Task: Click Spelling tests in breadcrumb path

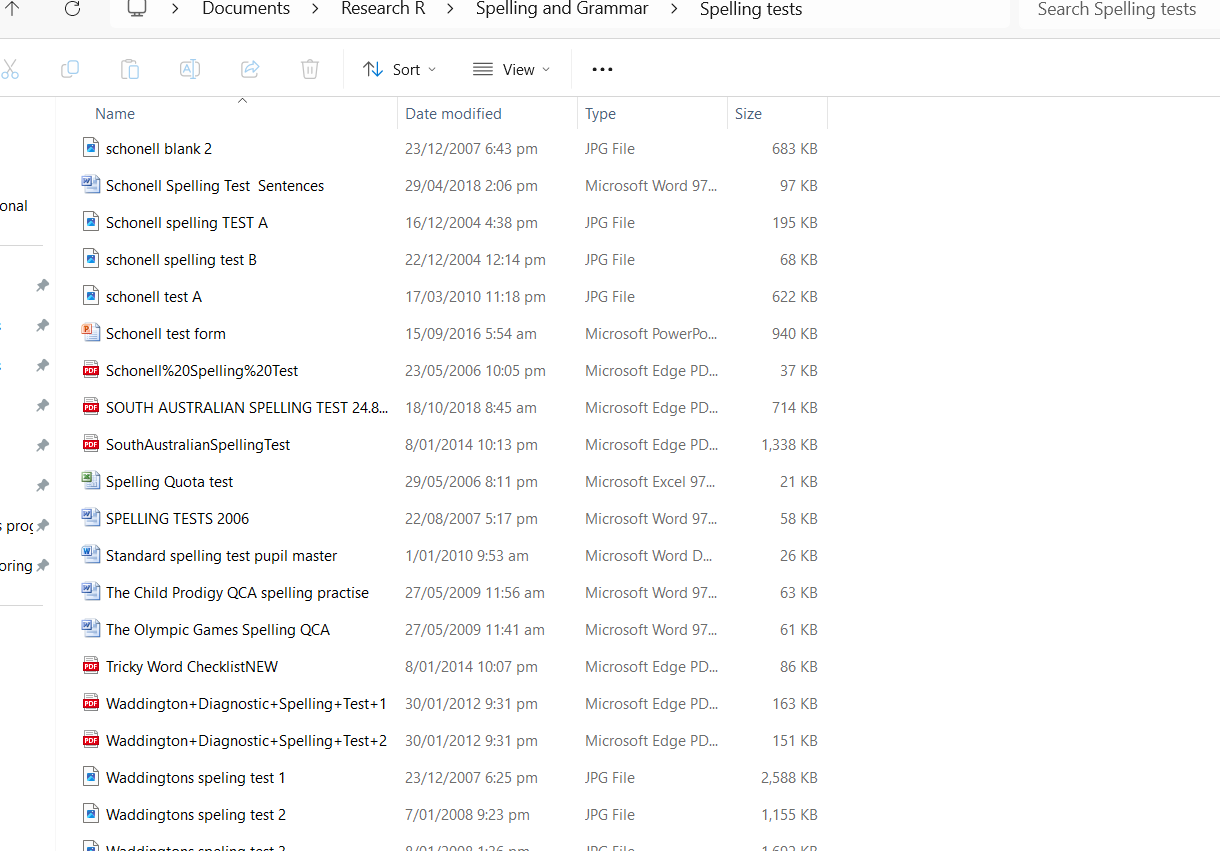Action: tap(751, 9)
